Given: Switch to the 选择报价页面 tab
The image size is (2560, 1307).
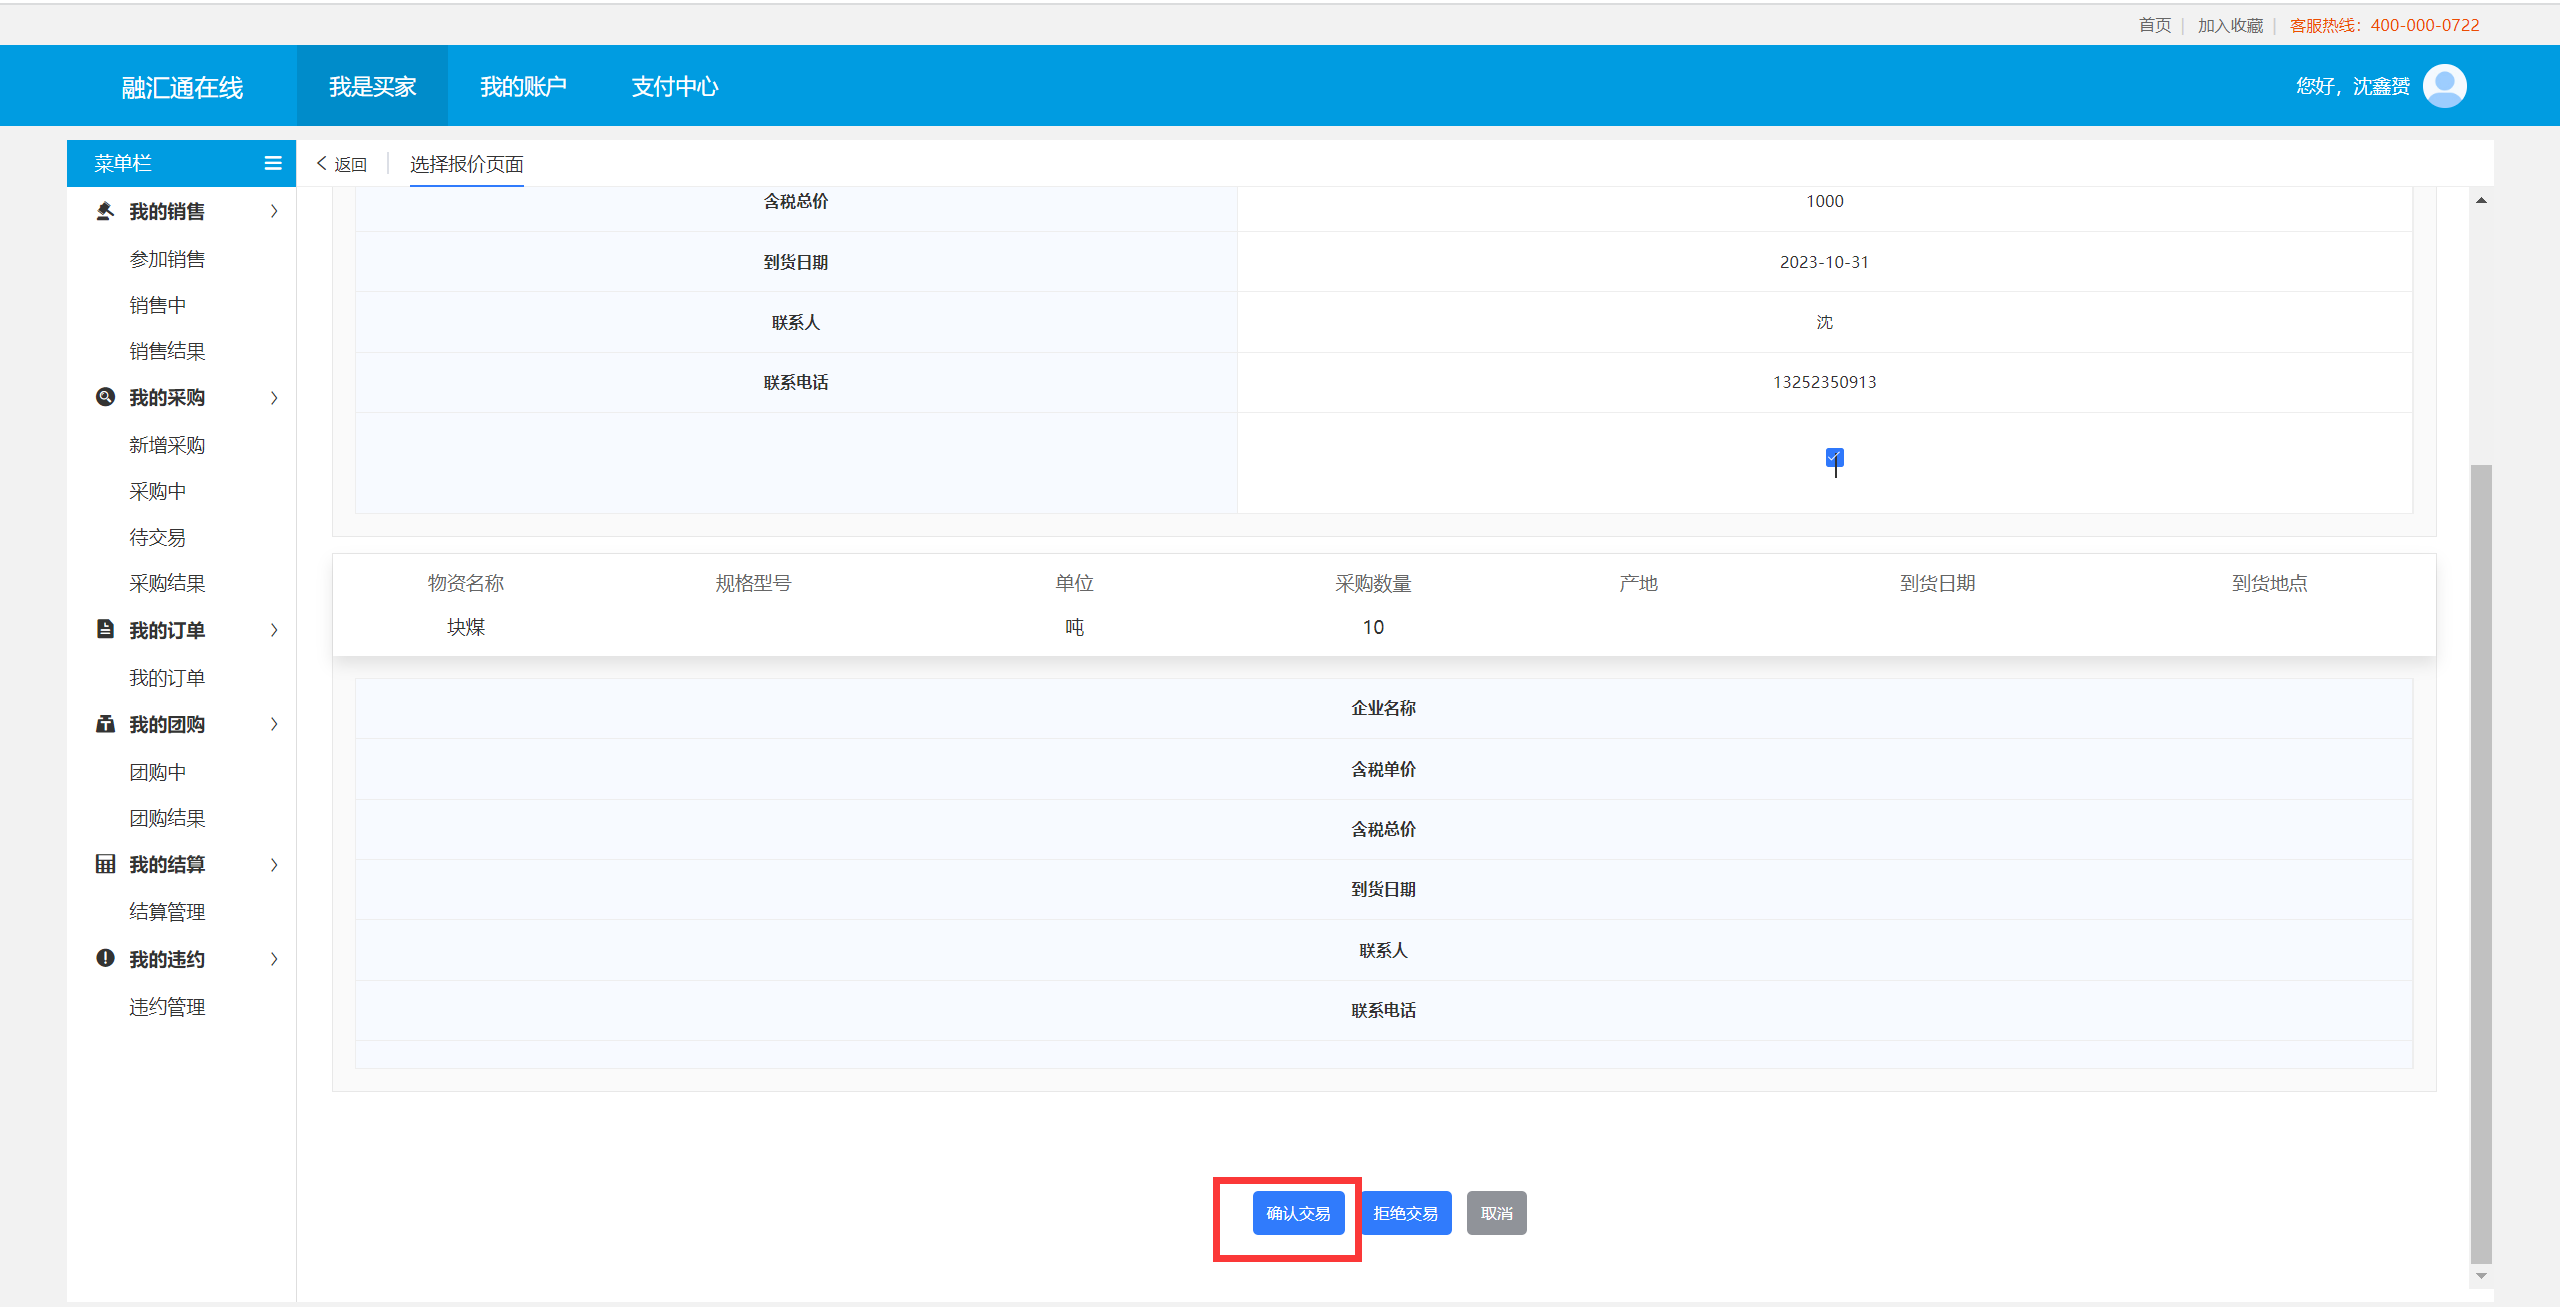Looking at the screenshot, I should [466, 164].
